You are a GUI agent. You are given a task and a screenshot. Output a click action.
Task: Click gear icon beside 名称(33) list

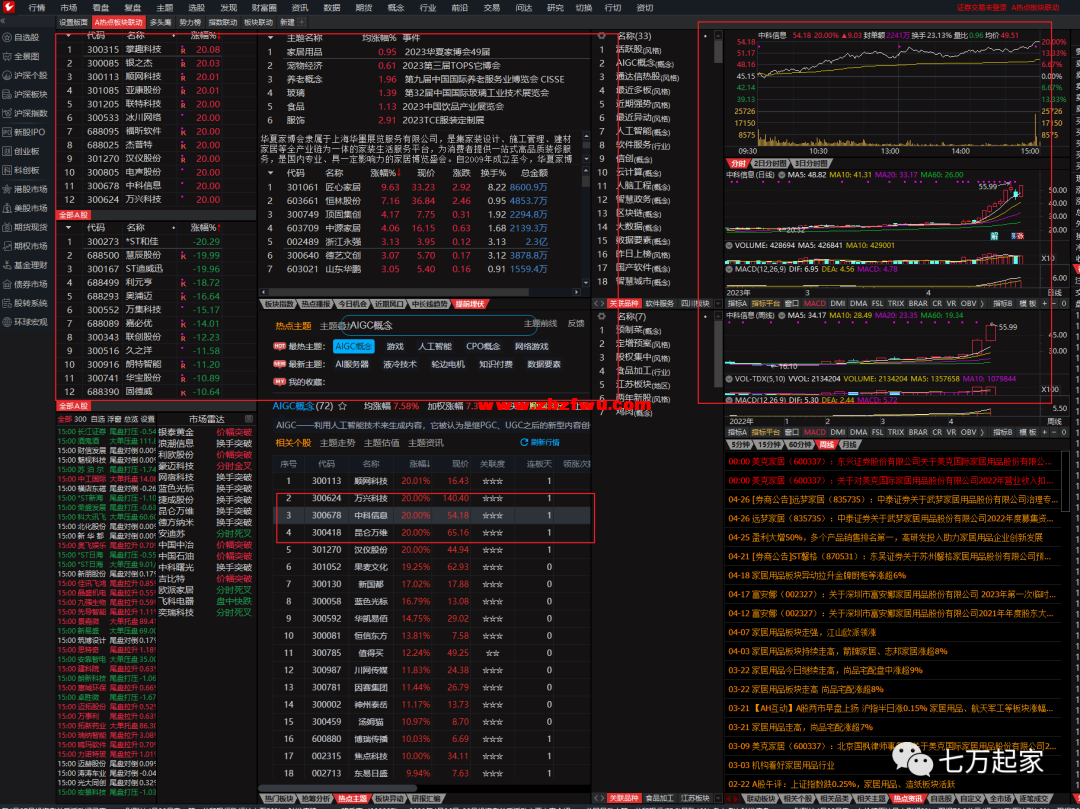(x=601, y=35)
